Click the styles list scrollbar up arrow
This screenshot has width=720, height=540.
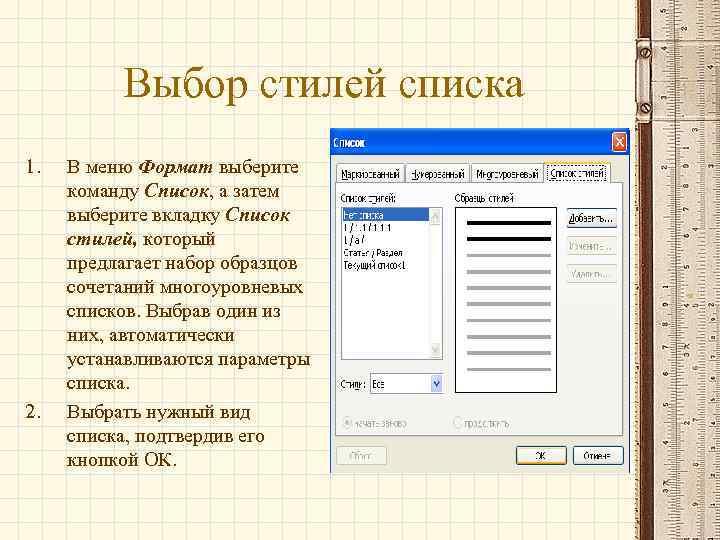tap(435, 216)
